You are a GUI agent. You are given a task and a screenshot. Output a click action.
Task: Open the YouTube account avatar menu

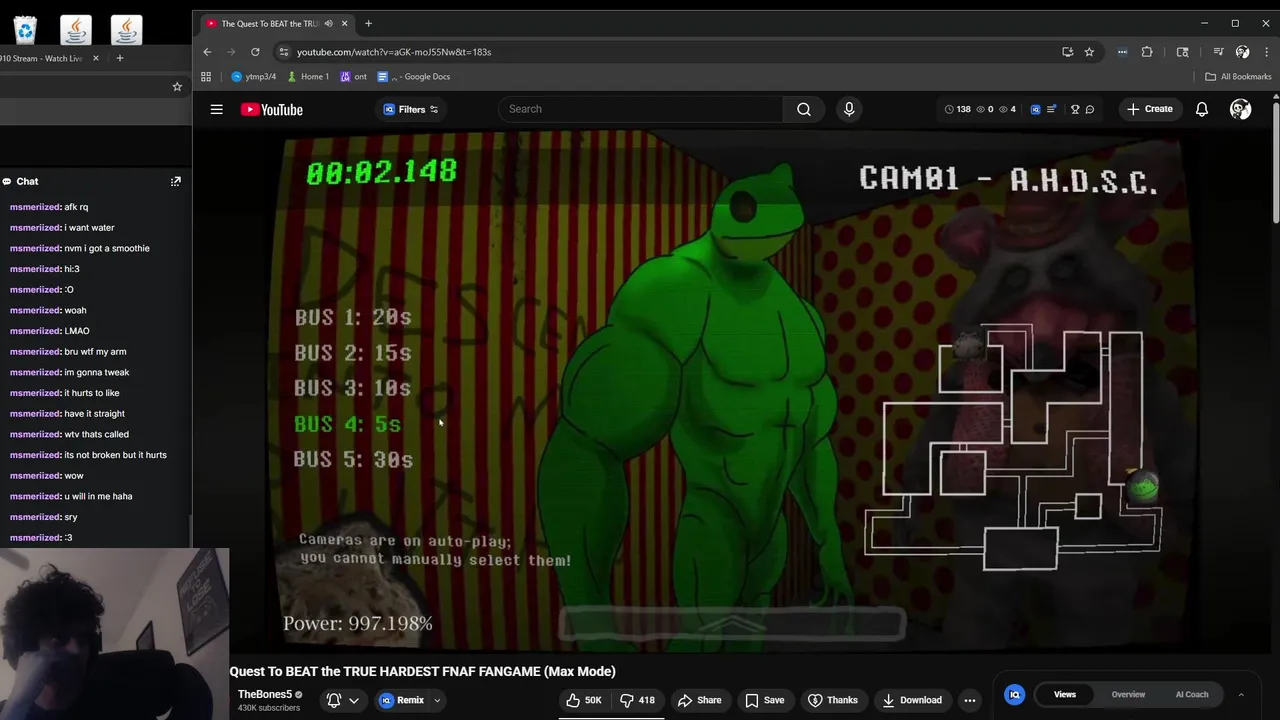[1240, 109]
